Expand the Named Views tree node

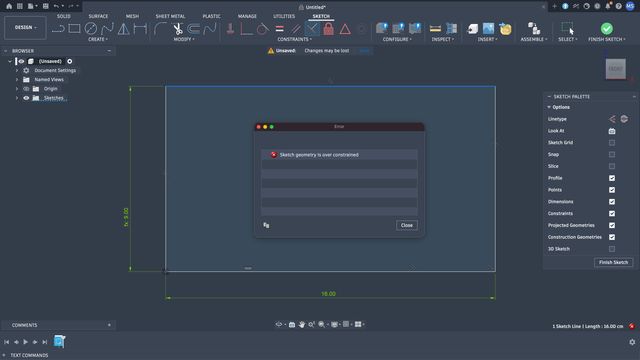[x=17, y=80]
